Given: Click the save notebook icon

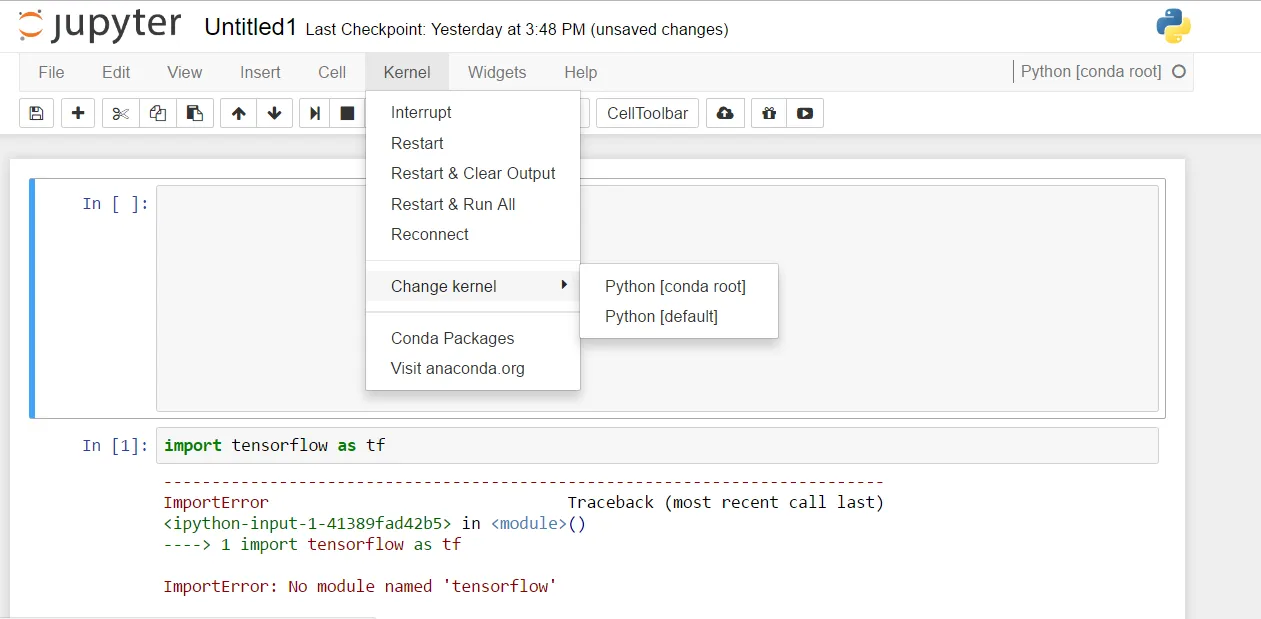Looking at the screenshot, I should tap(36, 113).
